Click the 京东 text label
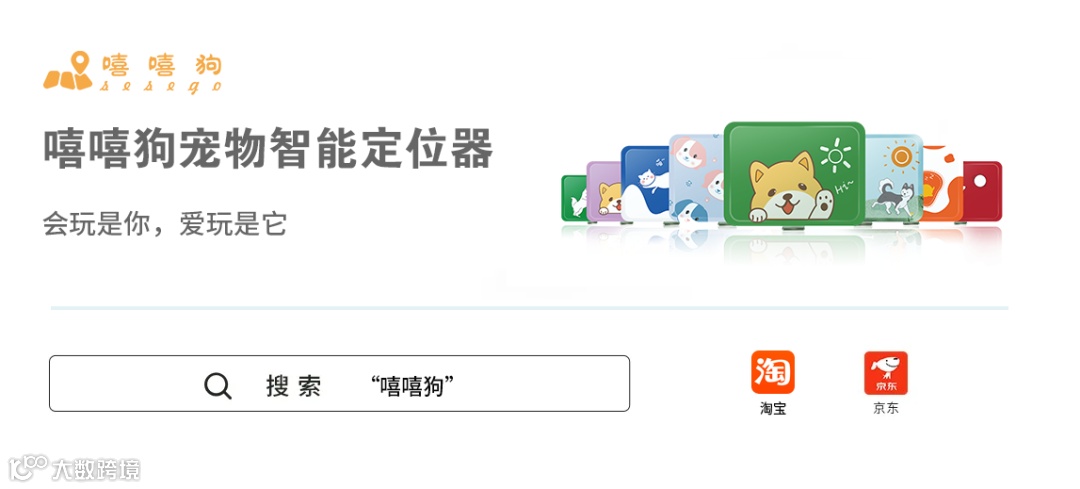Screen dimensions: 1080x489 tap(886, 408)
